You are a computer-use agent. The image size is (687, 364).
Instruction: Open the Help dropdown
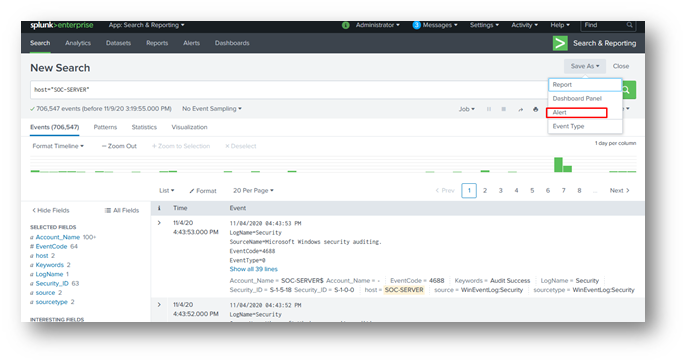(560, 25)
